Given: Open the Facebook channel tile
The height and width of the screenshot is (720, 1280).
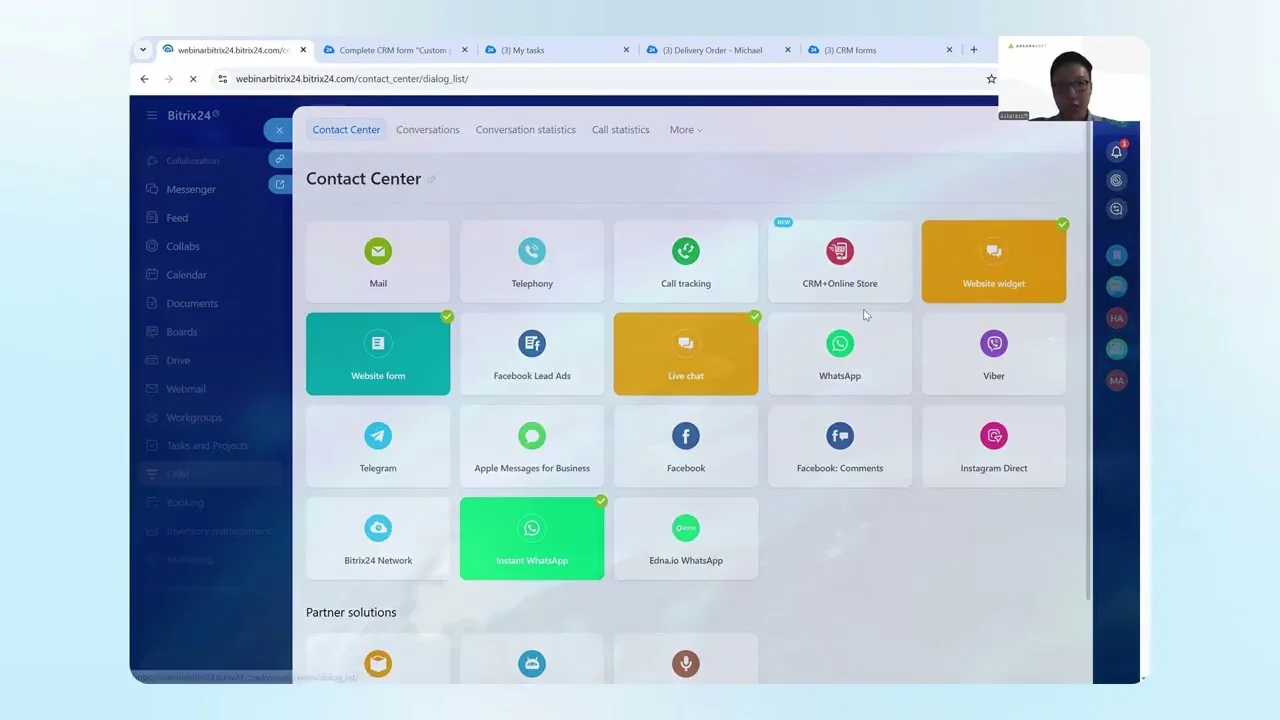Looking at the screenshot, I should pyautogui.click(x=686, y=446).
